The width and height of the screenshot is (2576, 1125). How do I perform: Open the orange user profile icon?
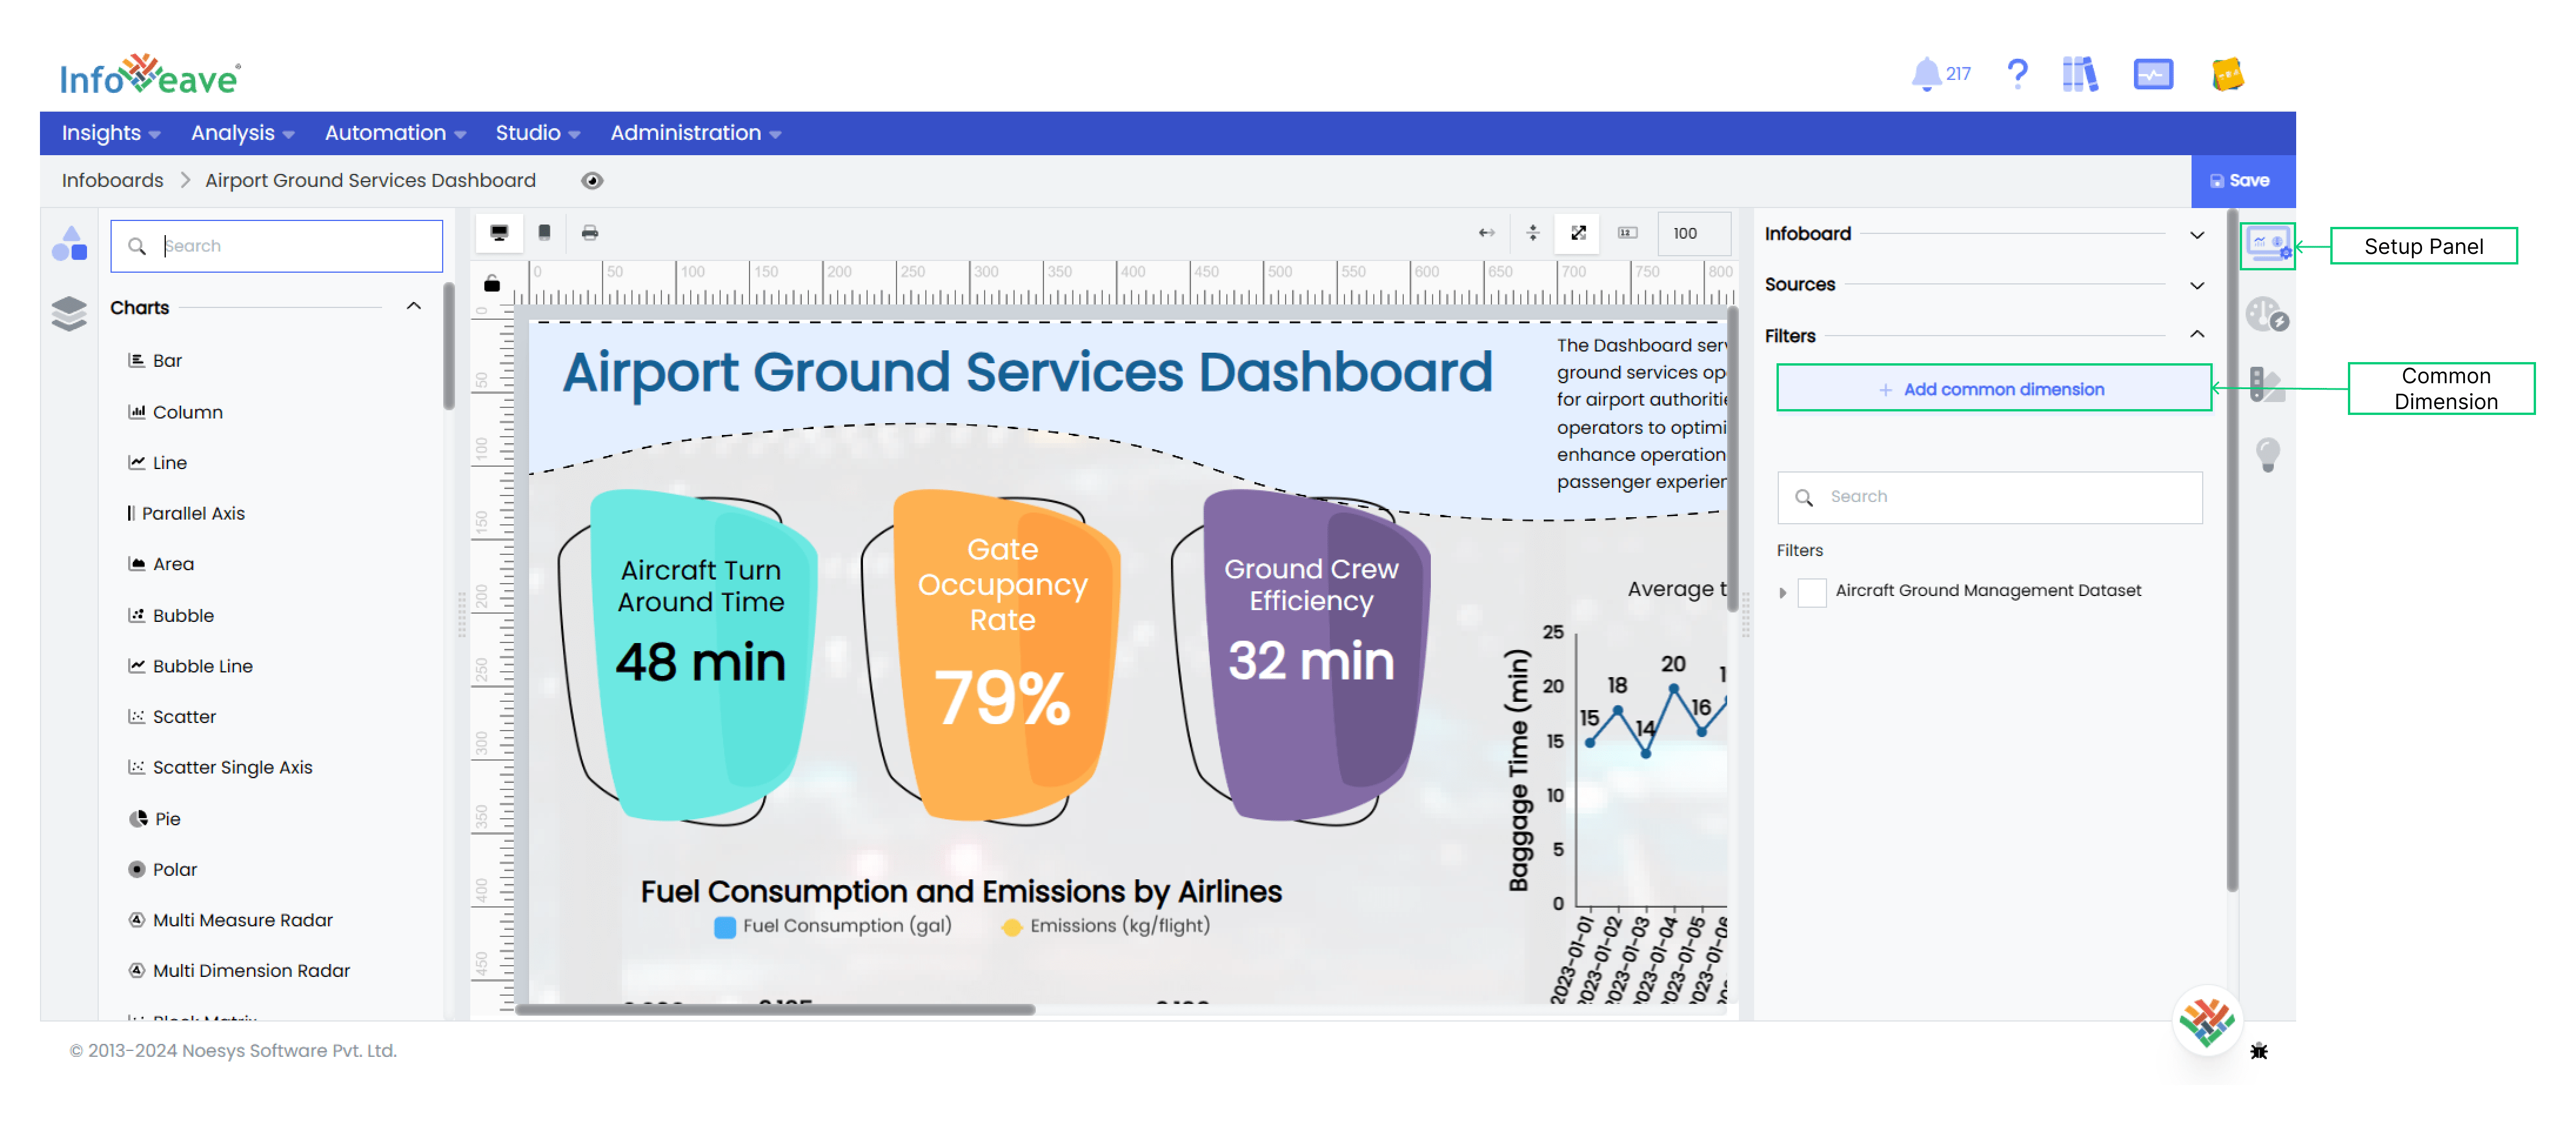tap(2227, 74)
